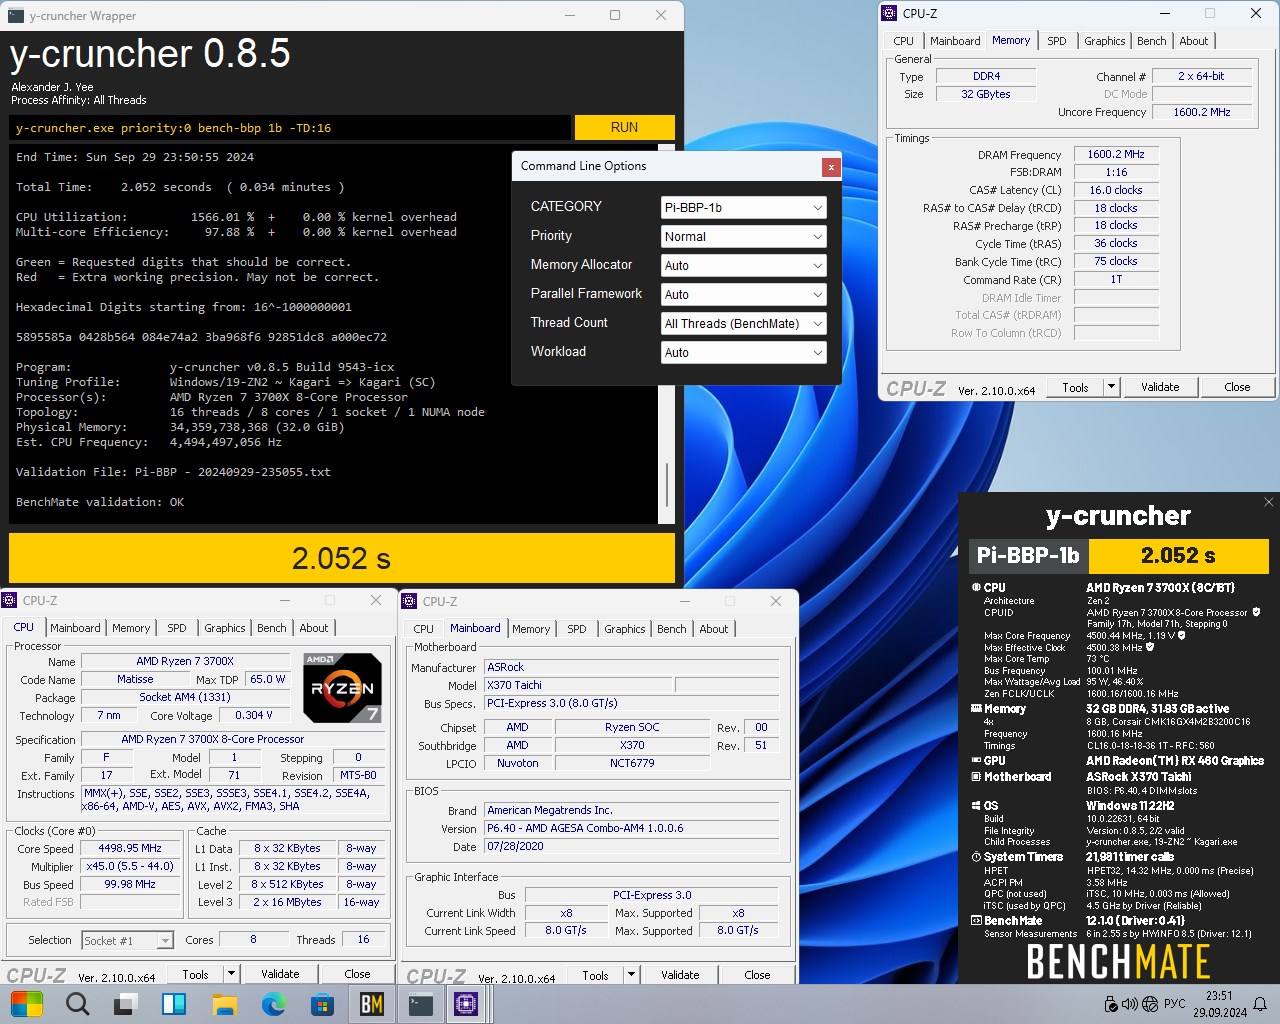Click 'BenchMate validation: OK' line
The width and height of the screenshot is (1280, 1024).
(x=100, y=502)
